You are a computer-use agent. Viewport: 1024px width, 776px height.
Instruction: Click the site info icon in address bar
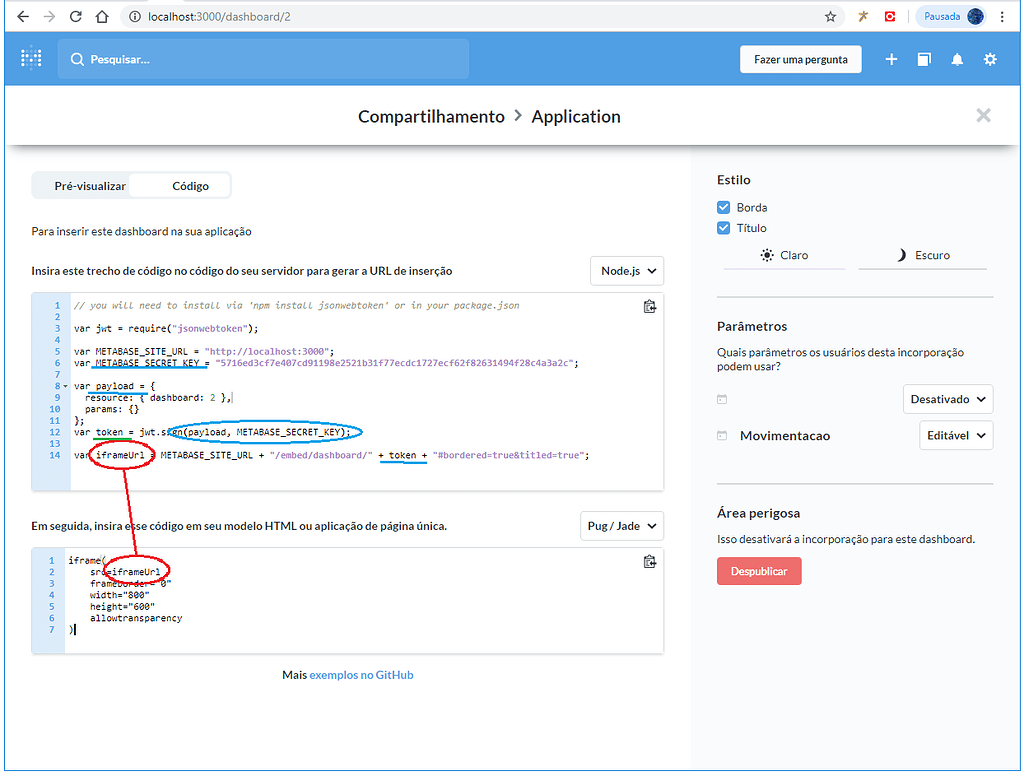tap(135, 17)
